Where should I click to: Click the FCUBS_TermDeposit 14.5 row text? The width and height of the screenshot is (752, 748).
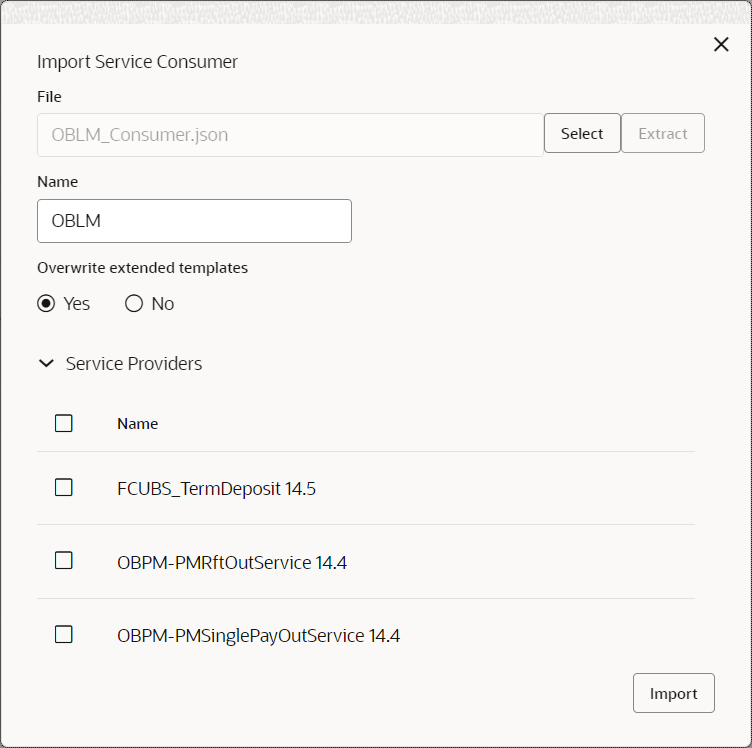(216, 489)
